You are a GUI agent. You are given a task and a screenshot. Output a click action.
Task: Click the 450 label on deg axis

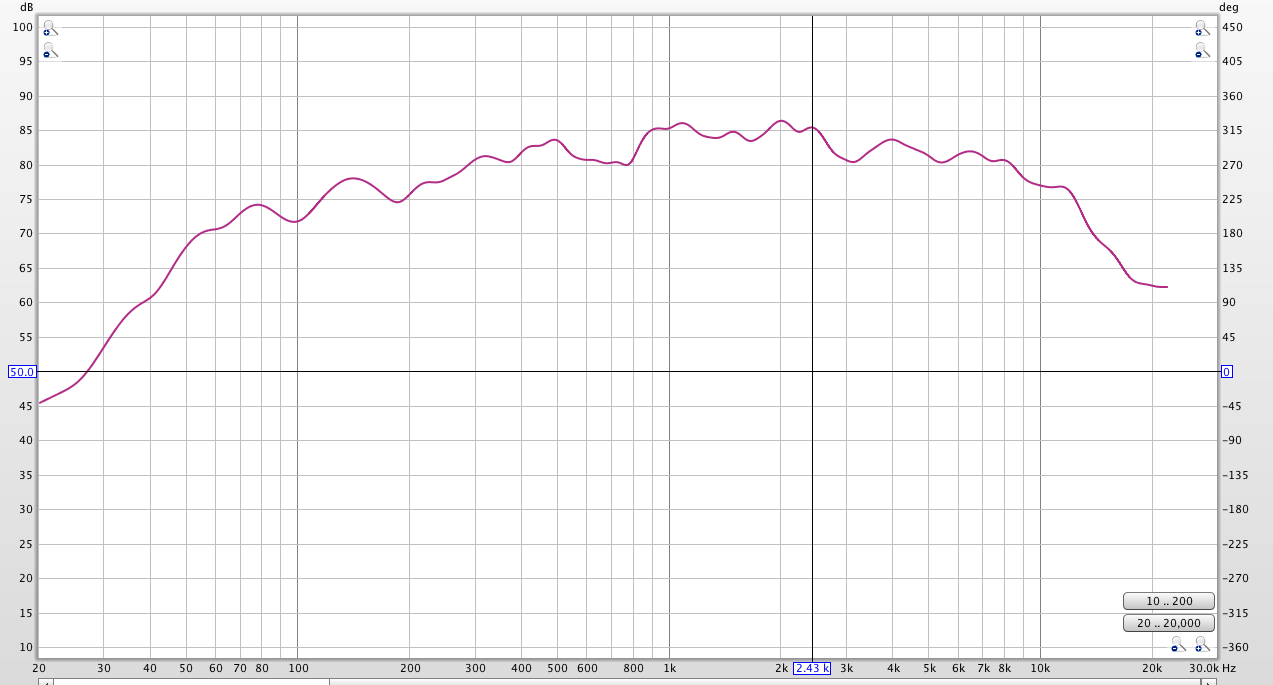[1232, 27]
